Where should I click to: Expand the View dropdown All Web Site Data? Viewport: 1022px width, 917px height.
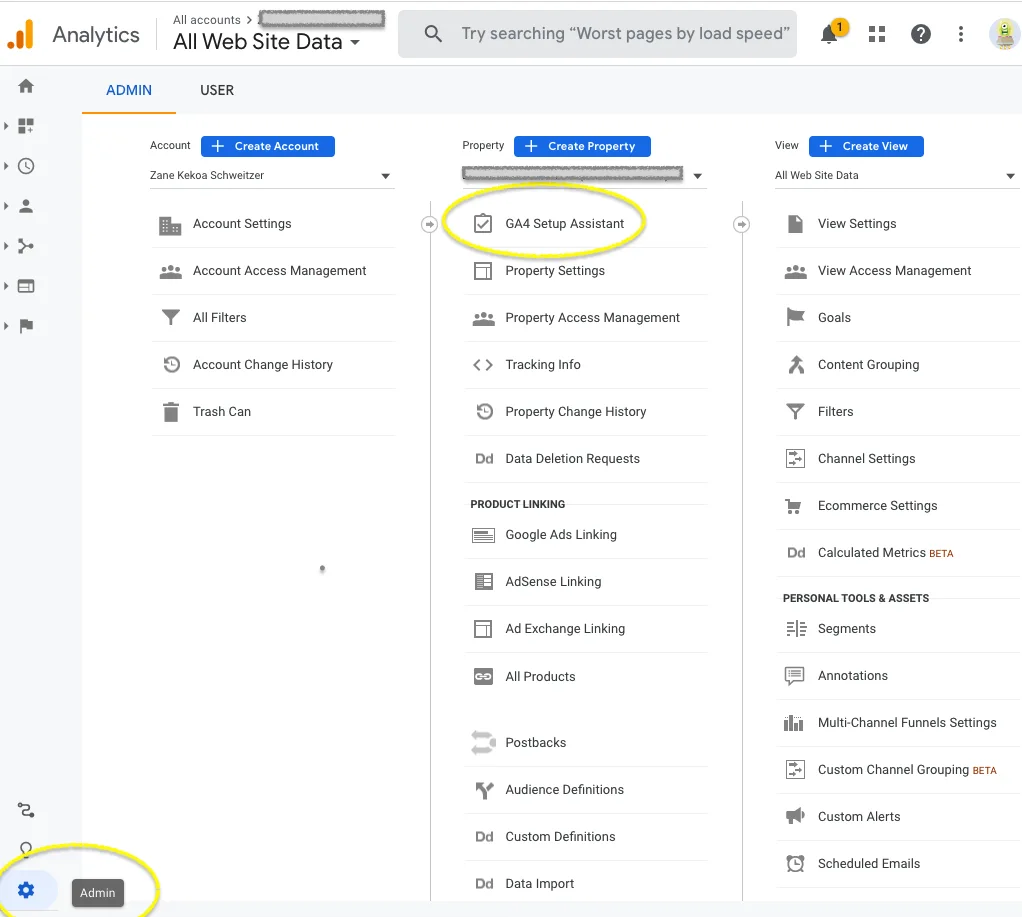[x=896, y=175]
